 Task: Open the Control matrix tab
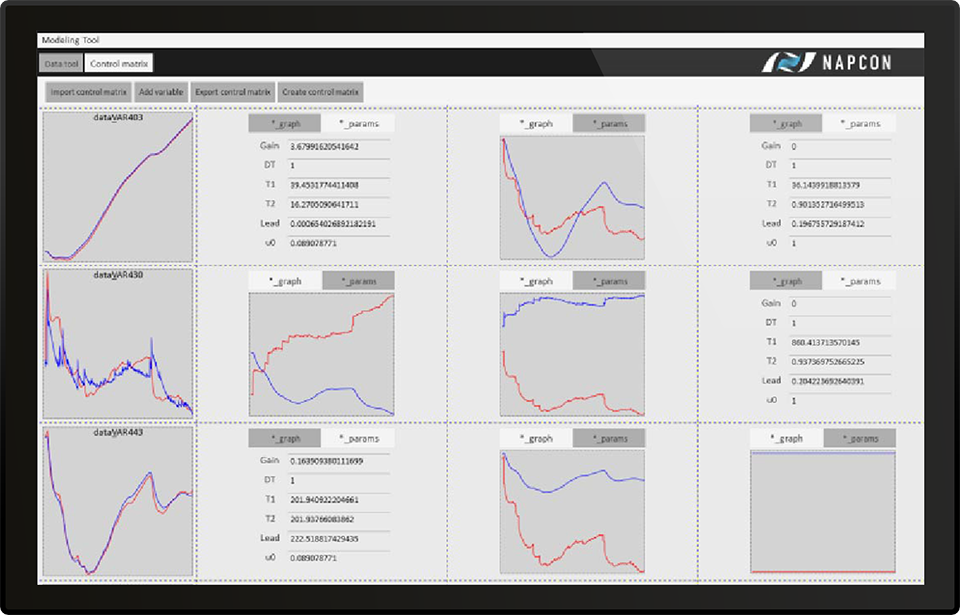pyautogui.click(x=119, y=63)
